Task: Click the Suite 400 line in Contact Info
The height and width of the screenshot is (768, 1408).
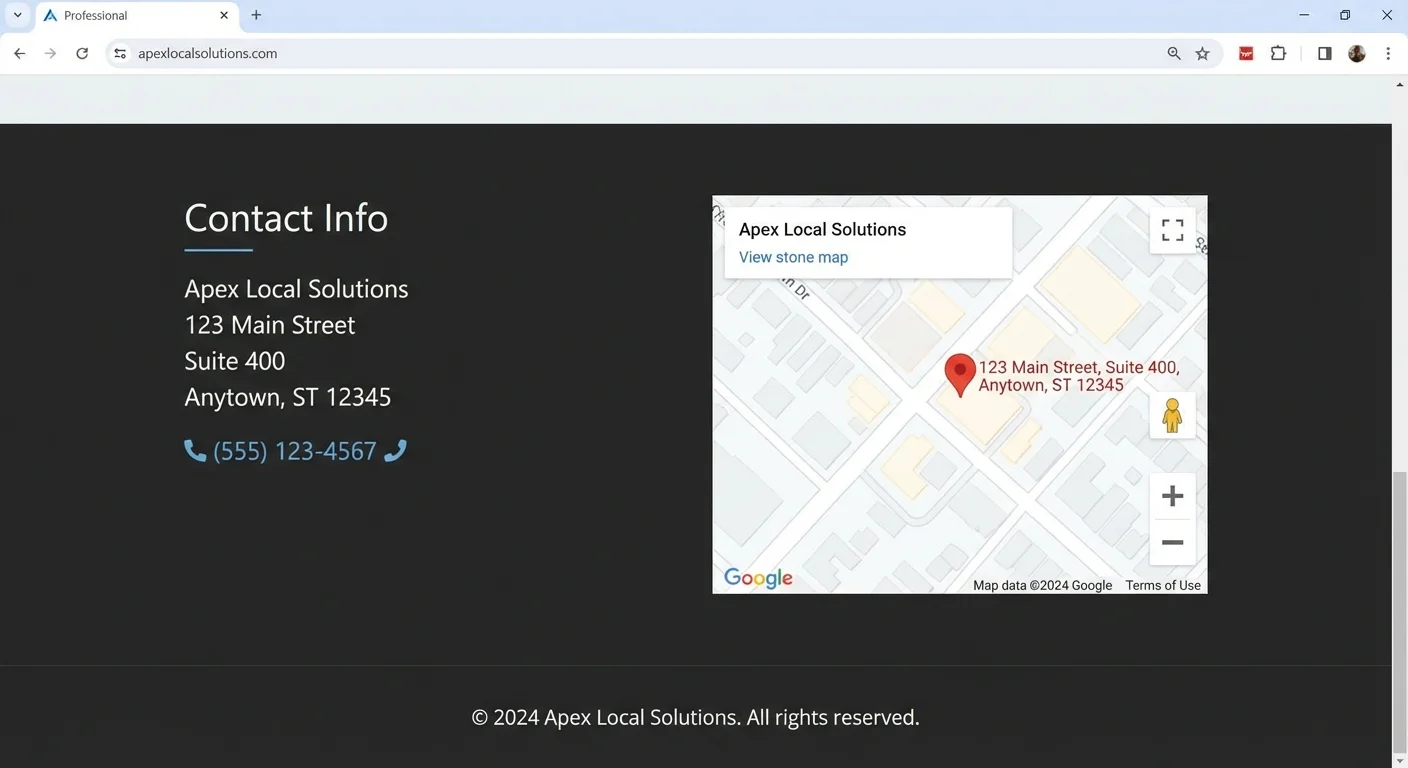Action: (235, 361)
